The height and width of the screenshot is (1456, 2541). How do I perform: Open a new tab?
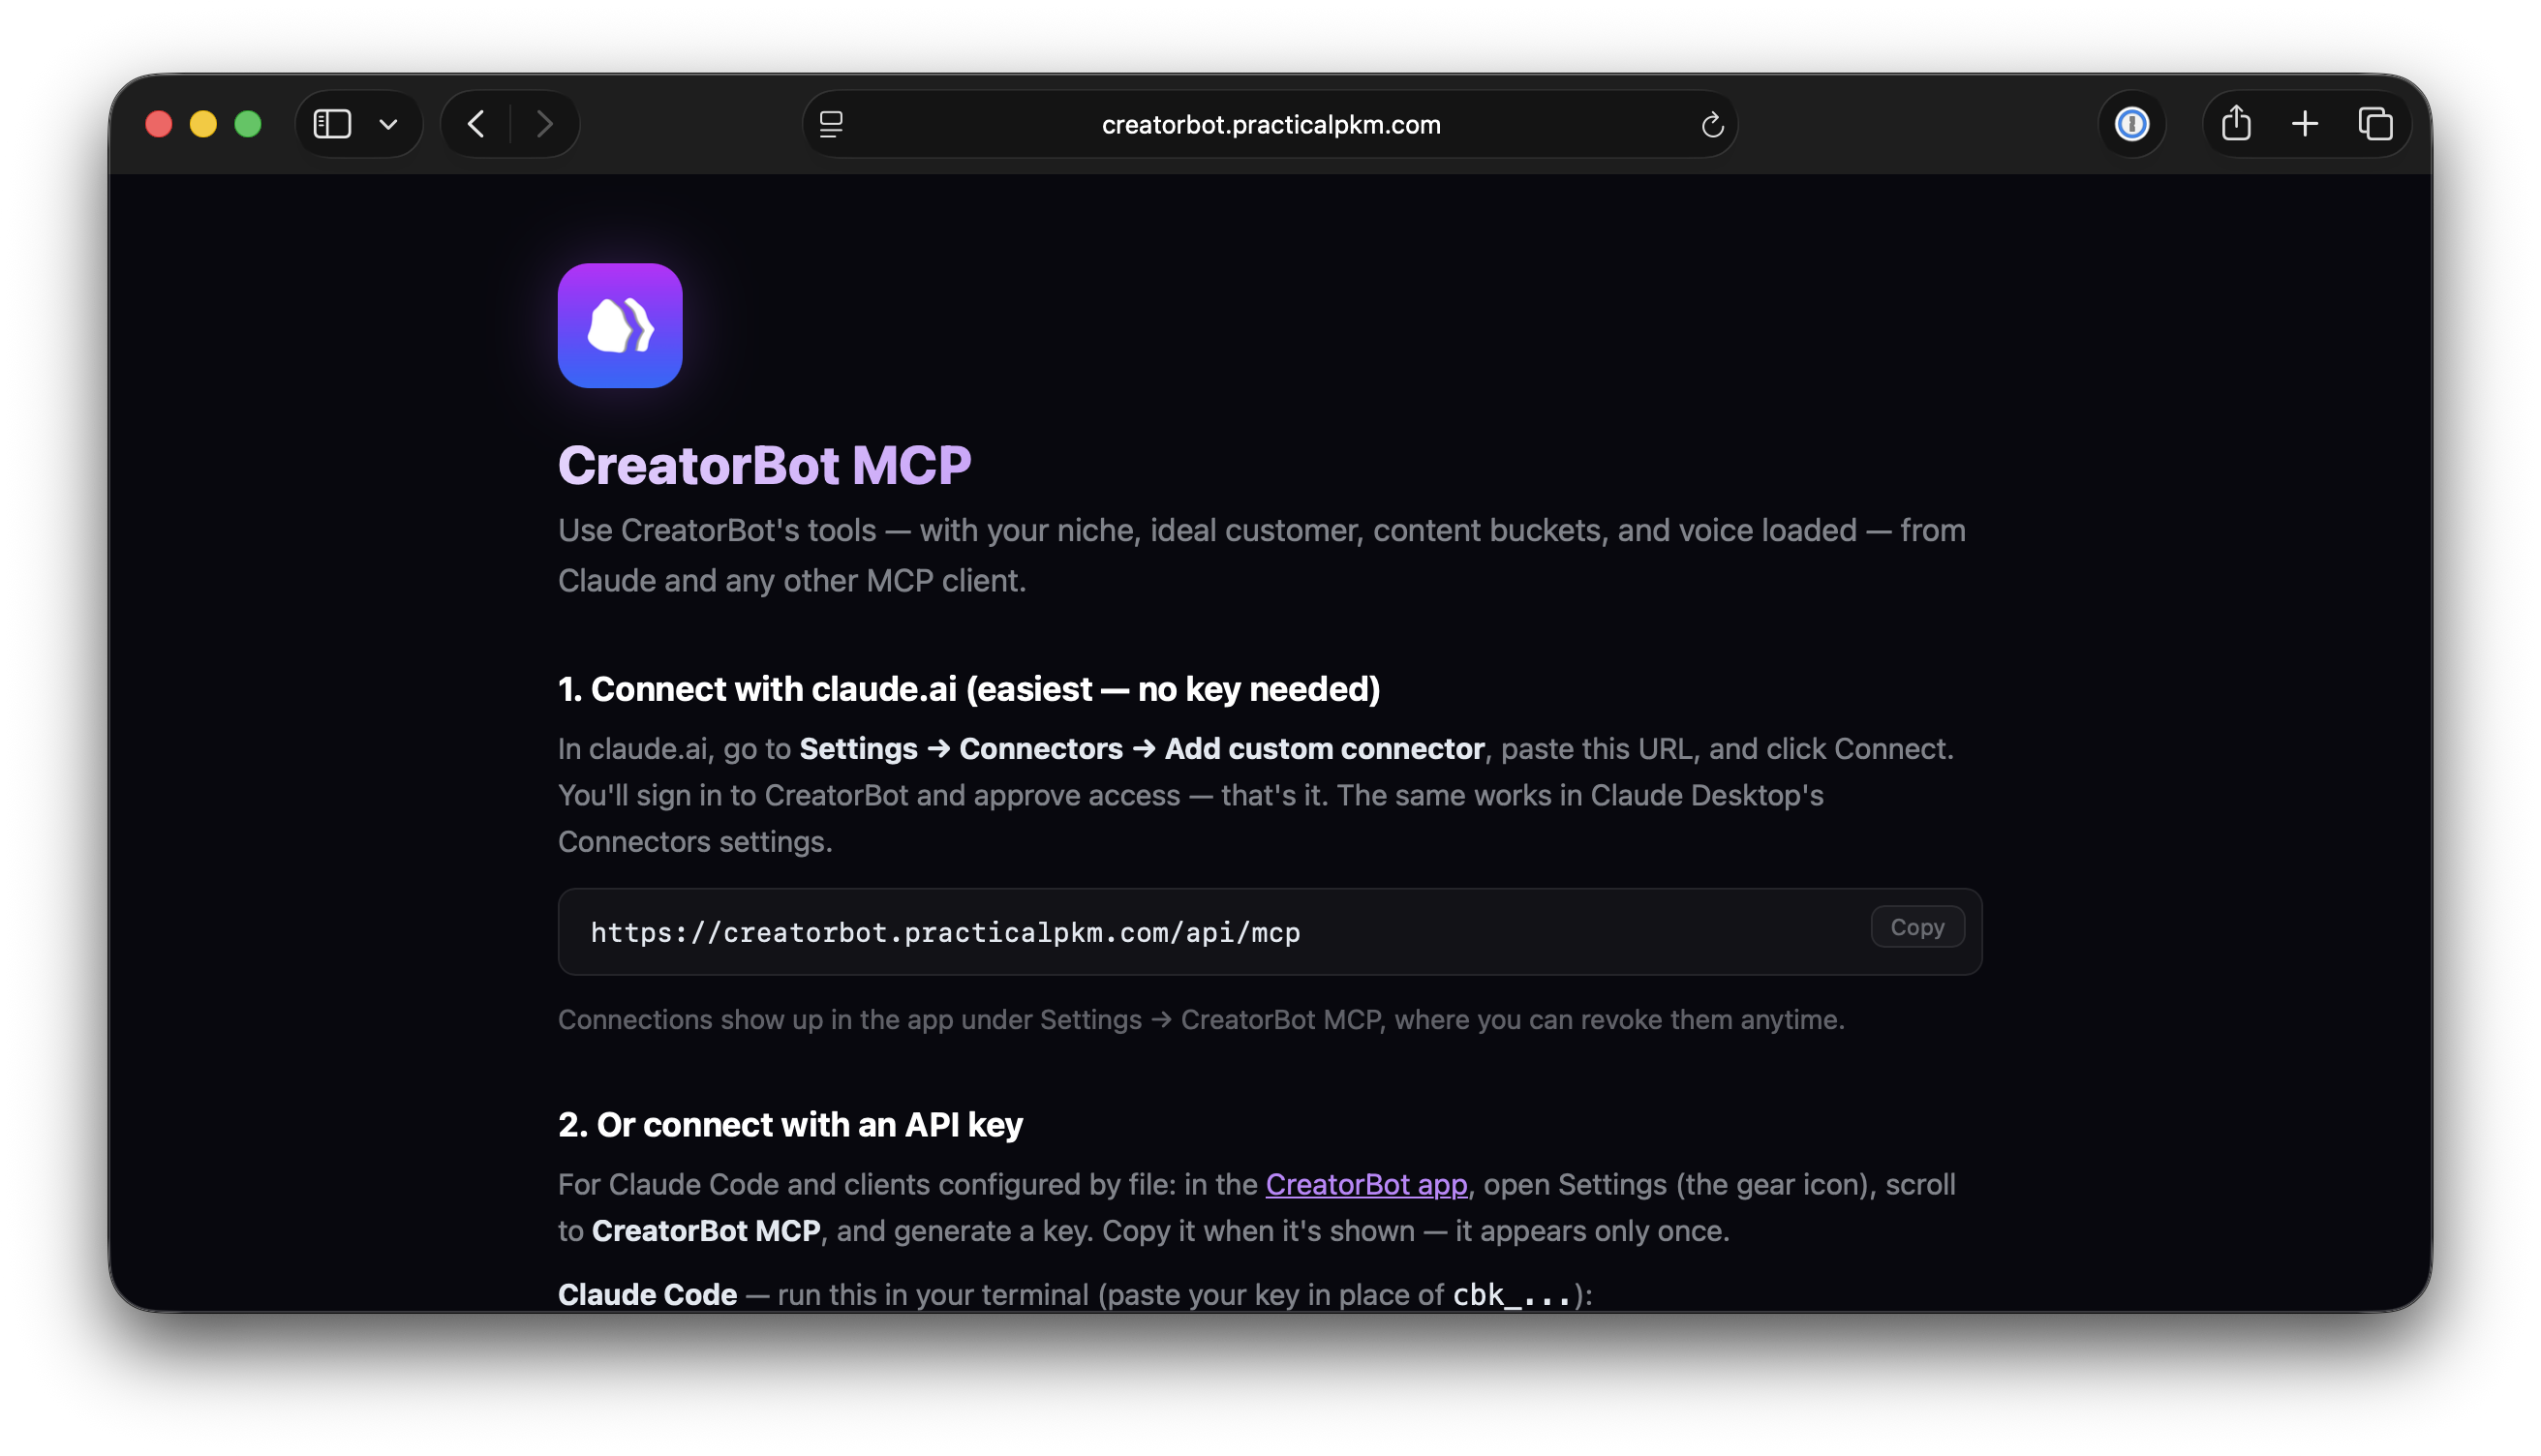point(2304,124)
